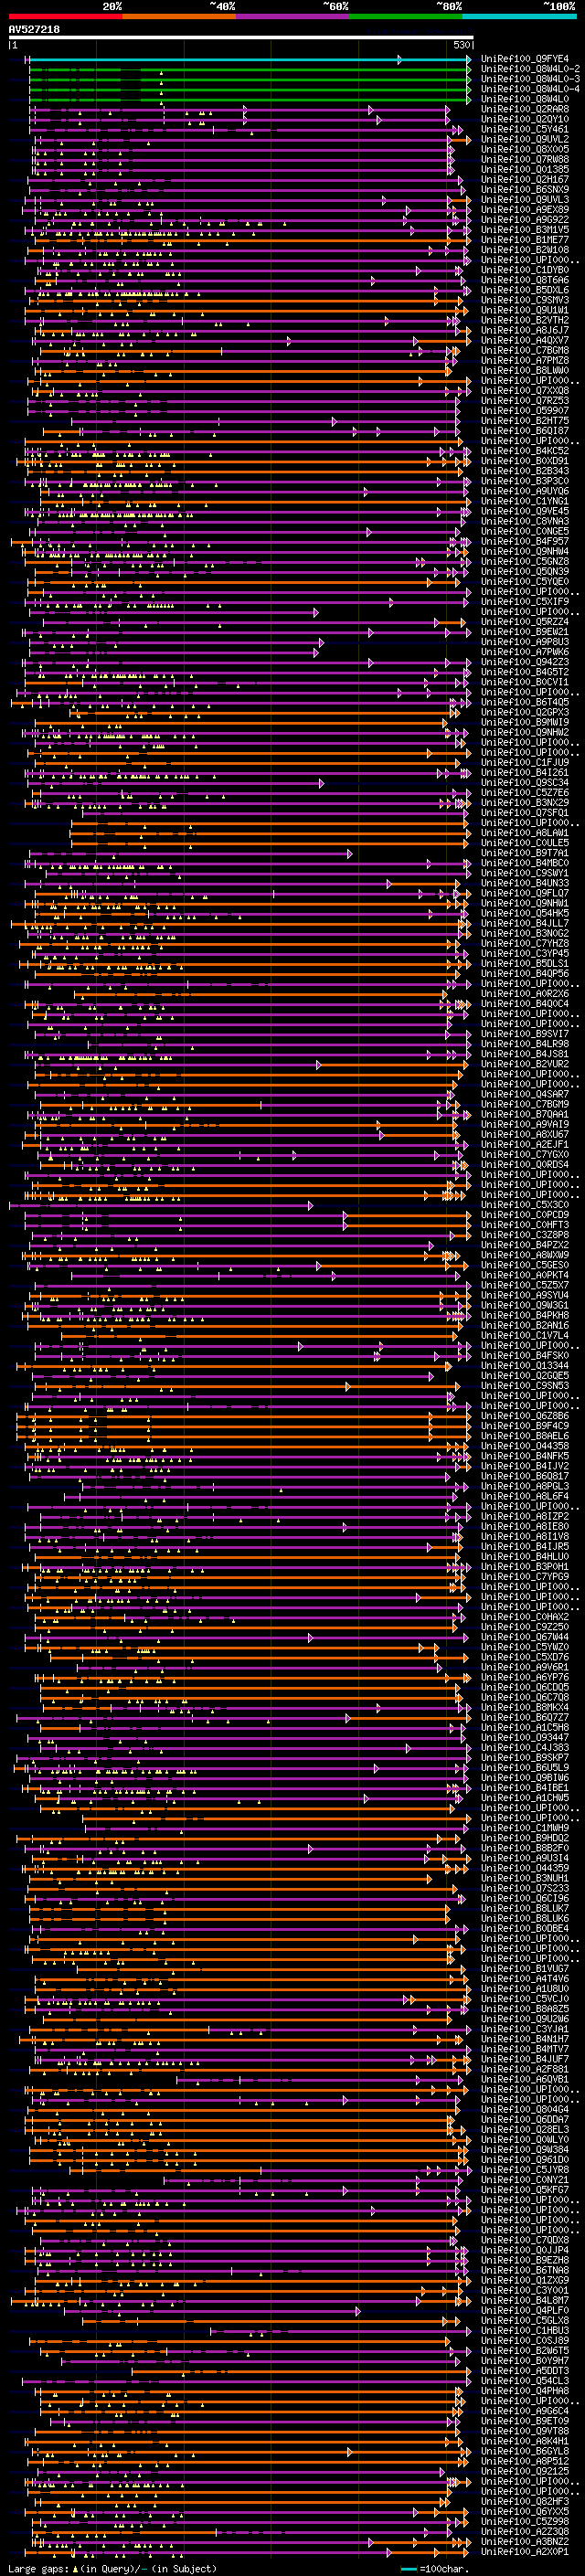Select label UniRef100_B1ME77
This screenshot has height=2576, width=585.
click(x=525, y=240)
